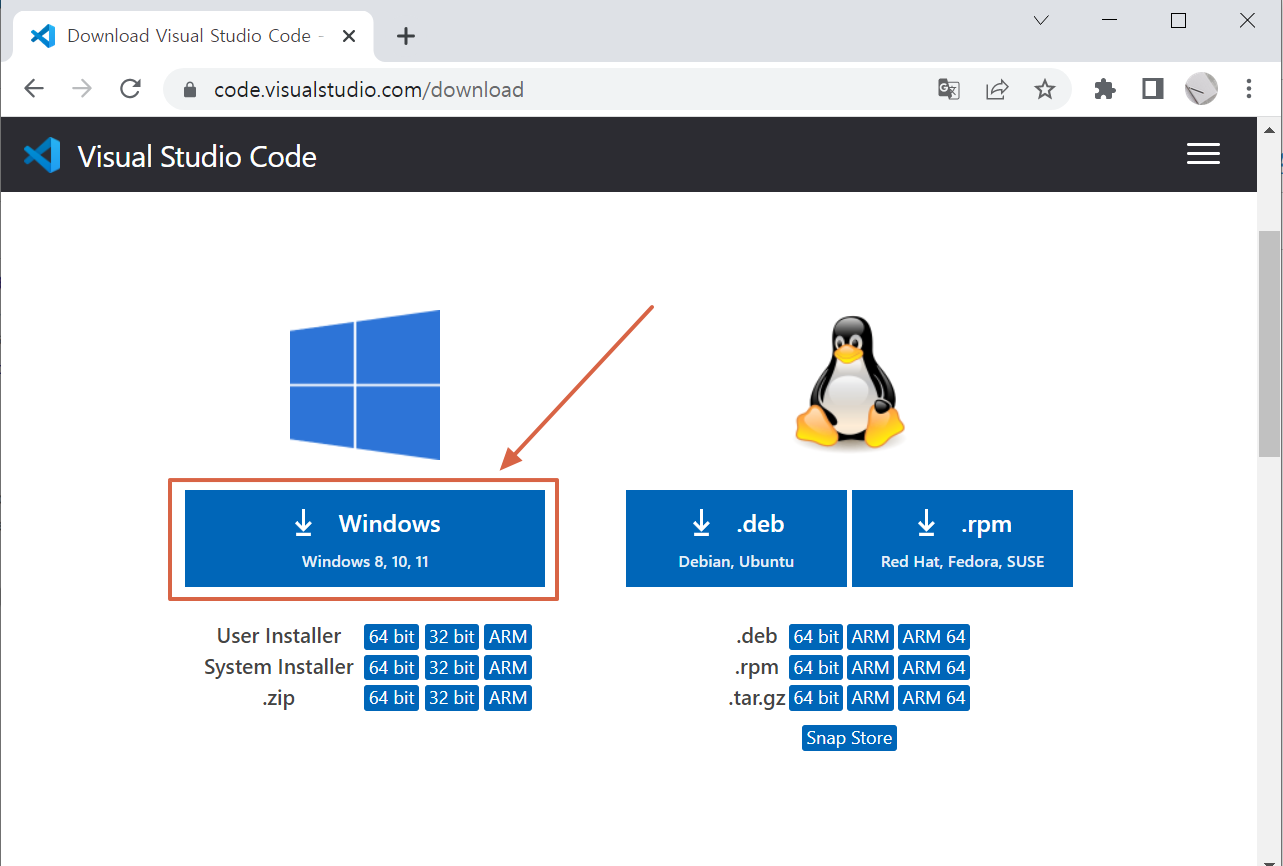Open Chrome's three-dot menu

pyautogui.click(x=1249, y=89)
